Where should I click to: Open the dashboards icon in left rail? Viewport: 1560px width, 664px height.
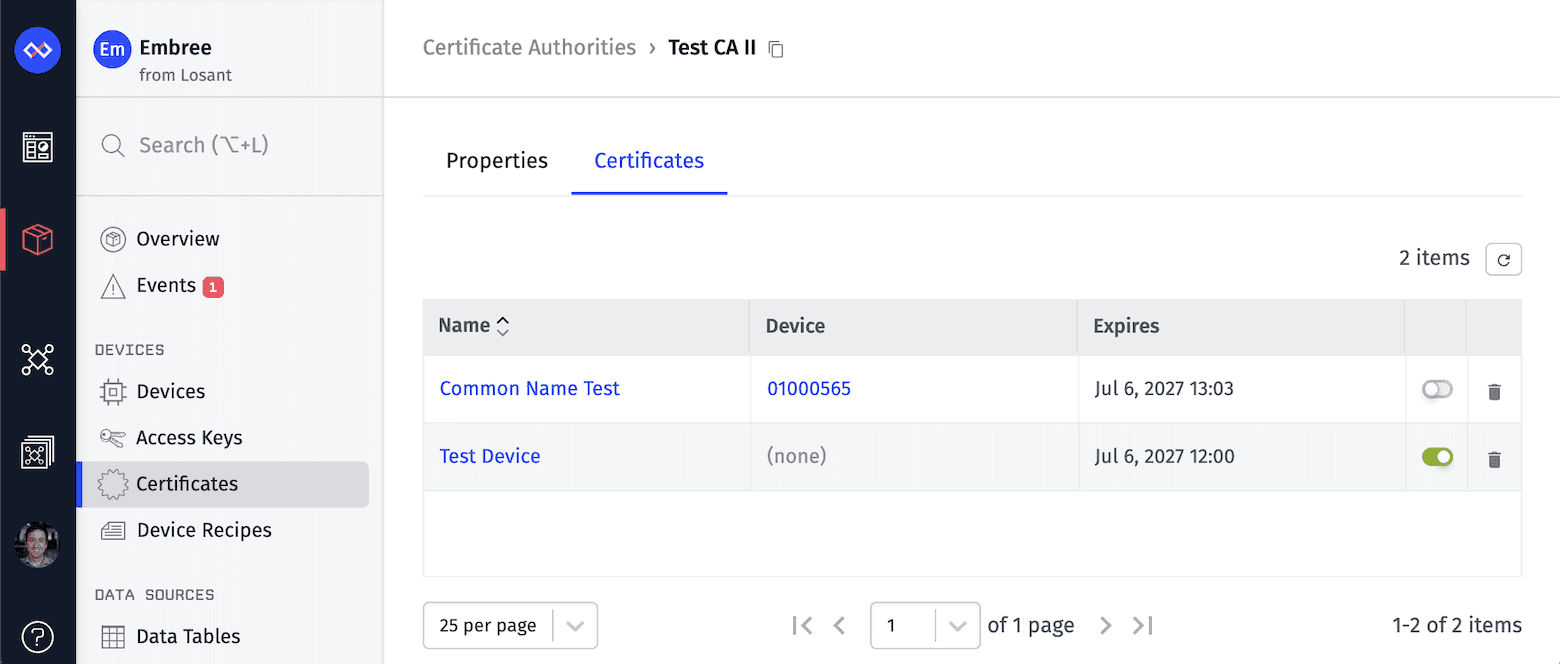pos(38,147)
